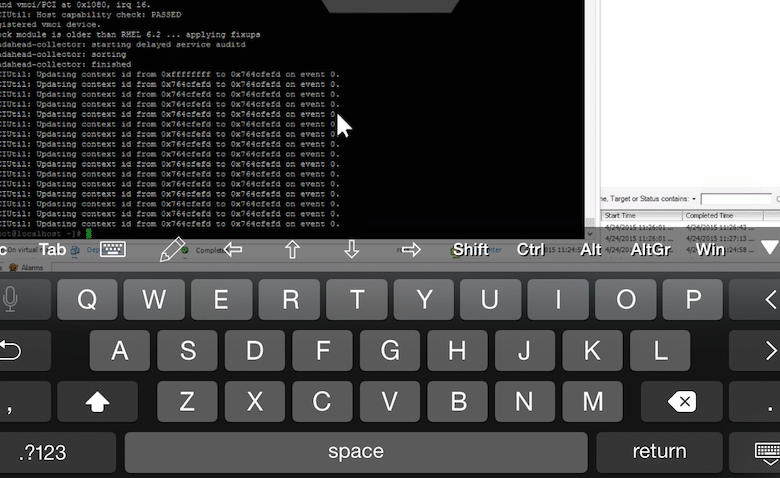Open the extra keys keyboard icon in toolbar
Screen dimensions: 780x478
[113, 249]
